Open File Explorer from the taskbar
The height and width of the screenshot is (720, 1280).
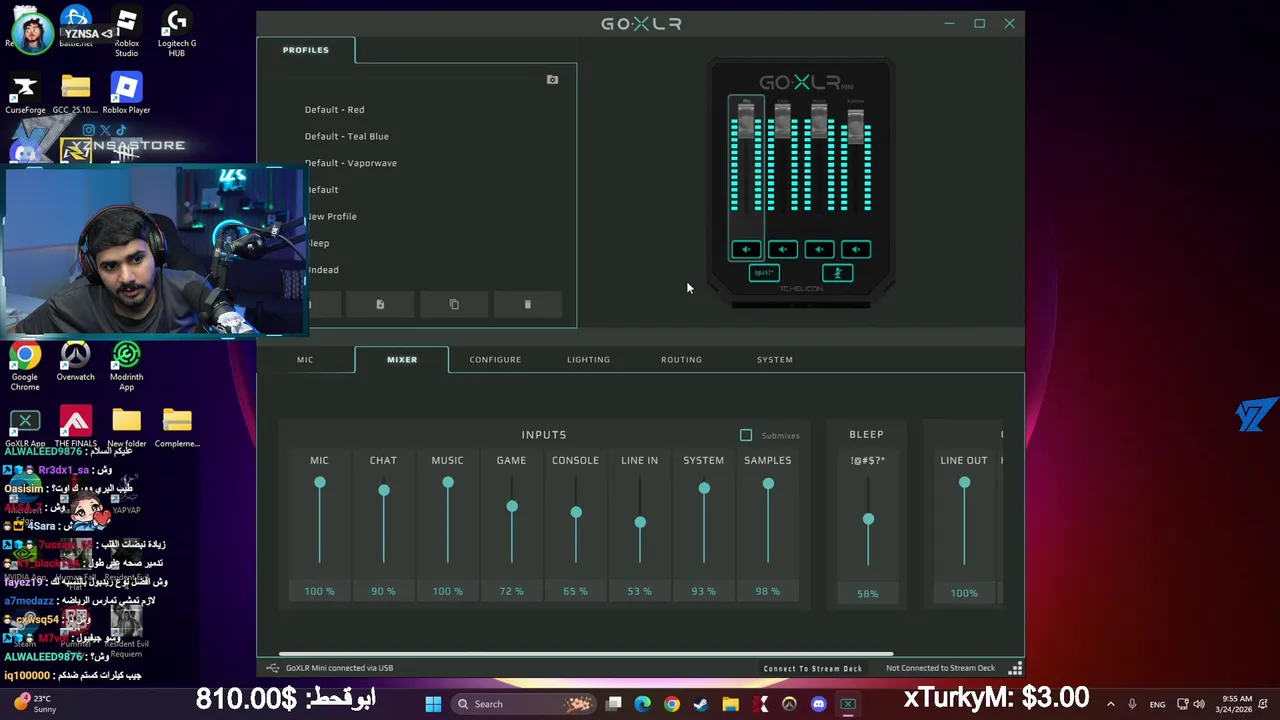[731, 704]
